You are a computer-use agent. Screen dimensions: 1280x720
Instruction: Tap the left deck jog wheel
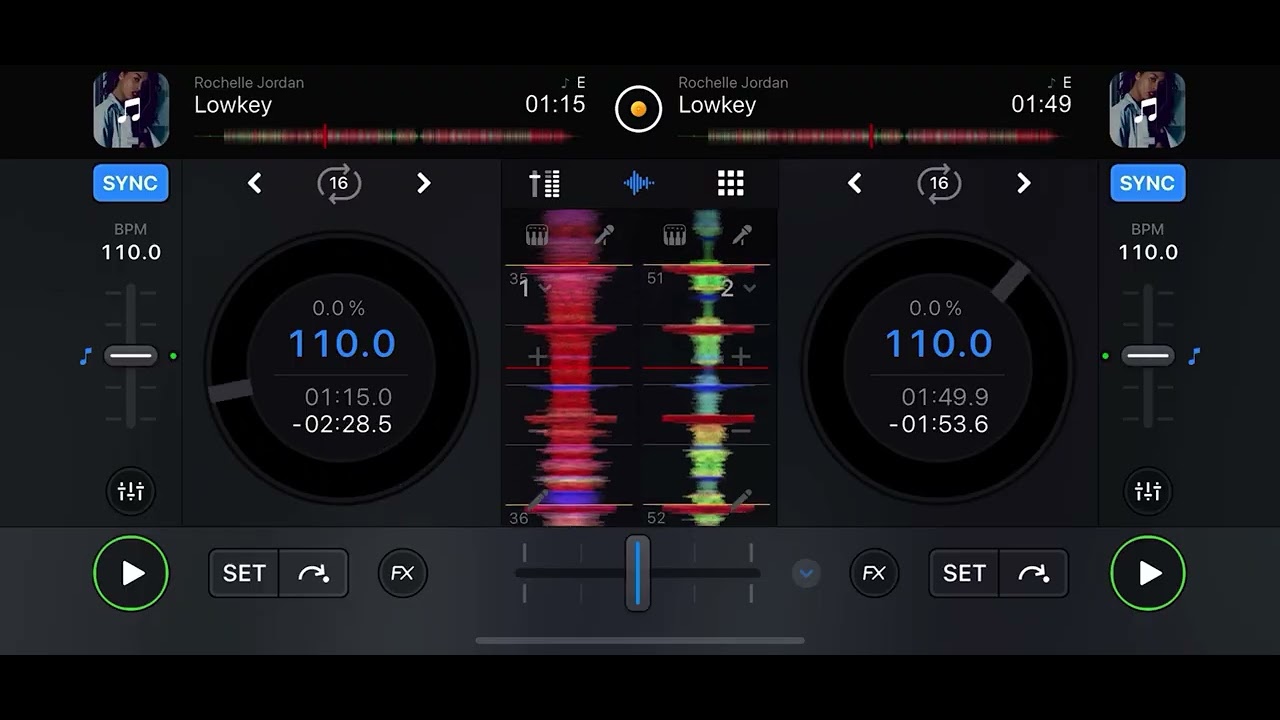(341, 367)
